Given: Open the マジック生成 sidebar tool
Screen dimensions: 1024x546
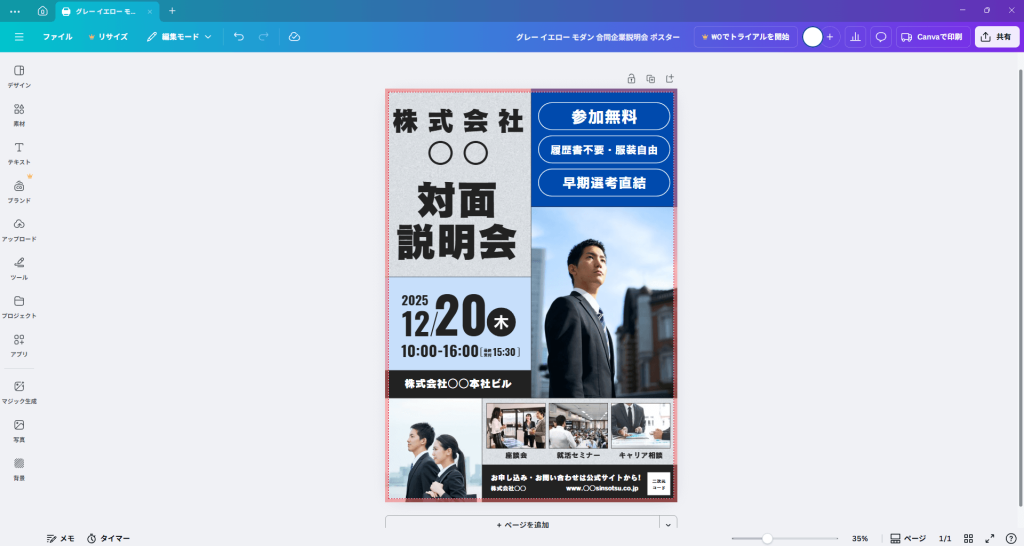Looking at the screenshot, I should [x=19, y=391].
